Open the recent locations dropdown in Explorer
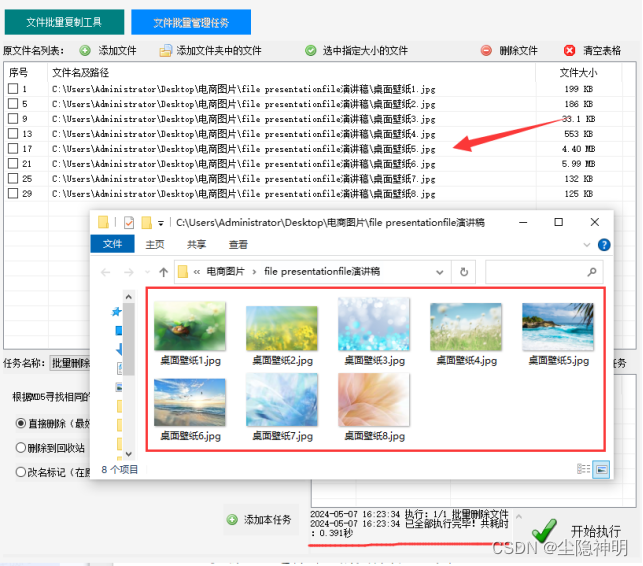Viewport: 643px width, 566px height. click(x=148, y=272)
